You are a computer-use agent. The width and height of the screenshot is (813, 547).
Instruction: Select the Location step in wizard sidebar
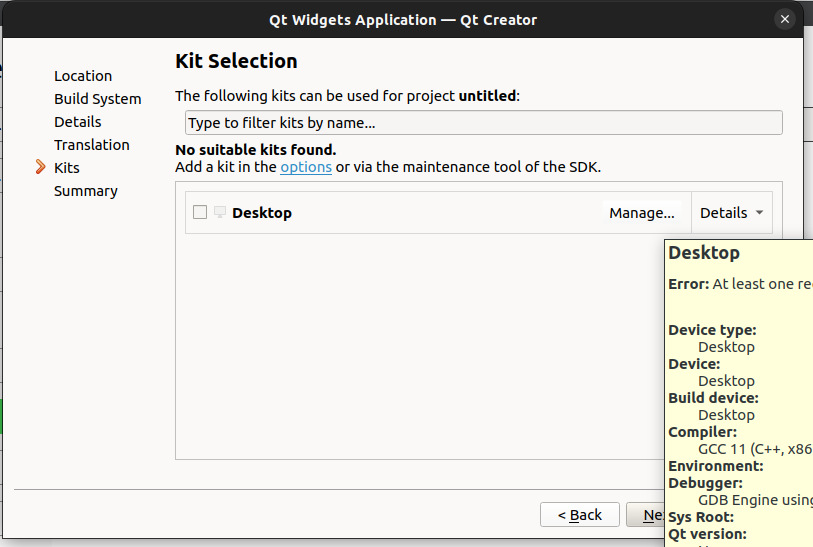click(x=83, y=76)
